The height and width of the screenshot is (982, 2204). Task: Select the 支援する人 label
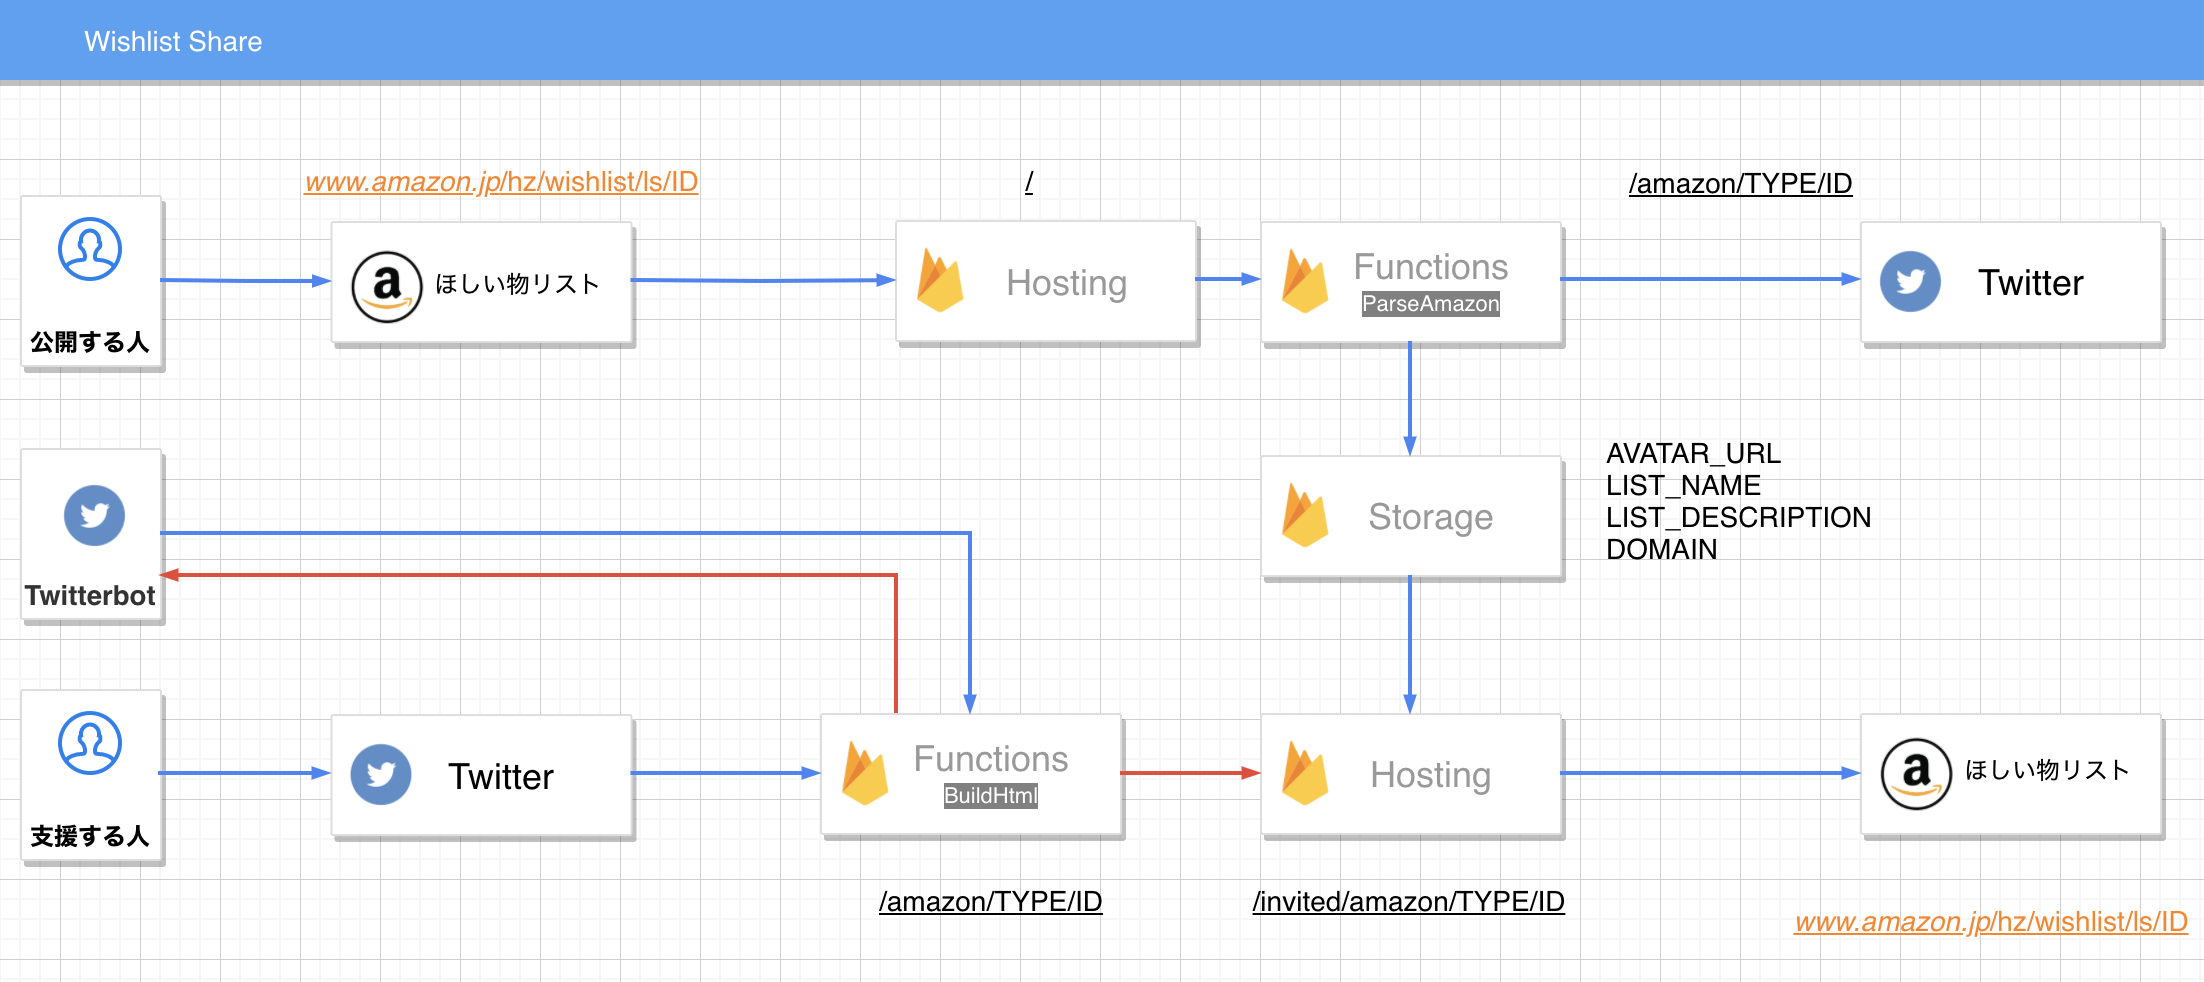[x=90, y=836]
